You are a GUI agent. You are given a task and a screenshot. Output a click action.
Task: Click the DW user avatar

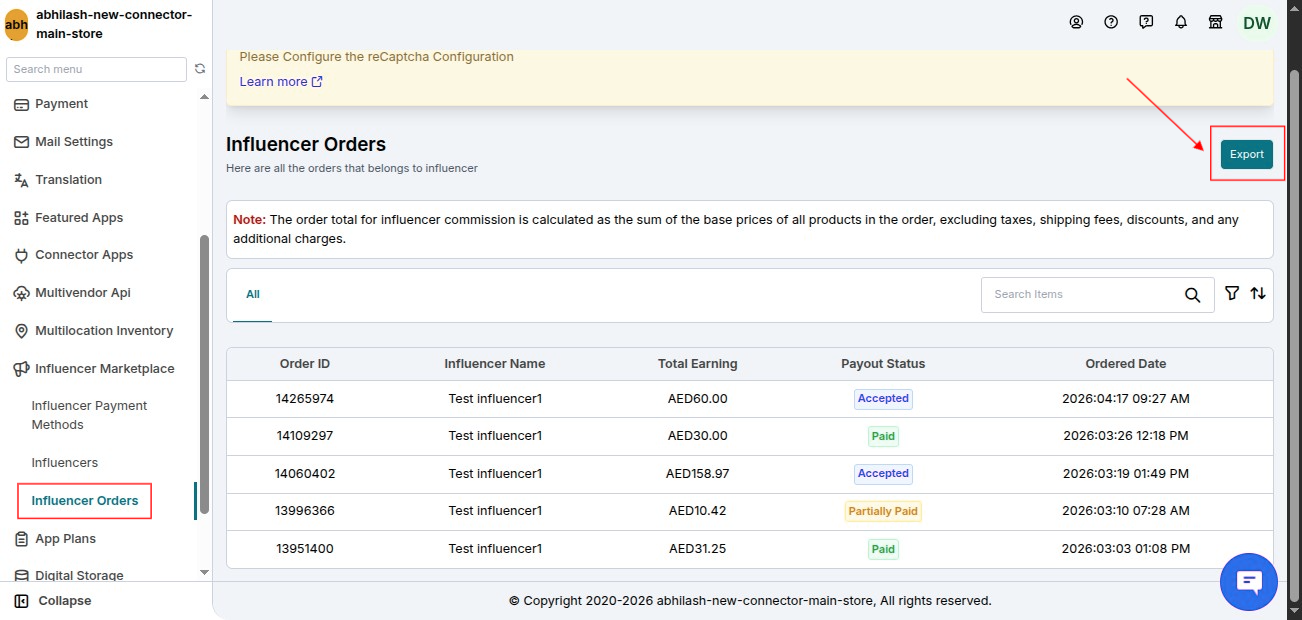click(1257, 23)
